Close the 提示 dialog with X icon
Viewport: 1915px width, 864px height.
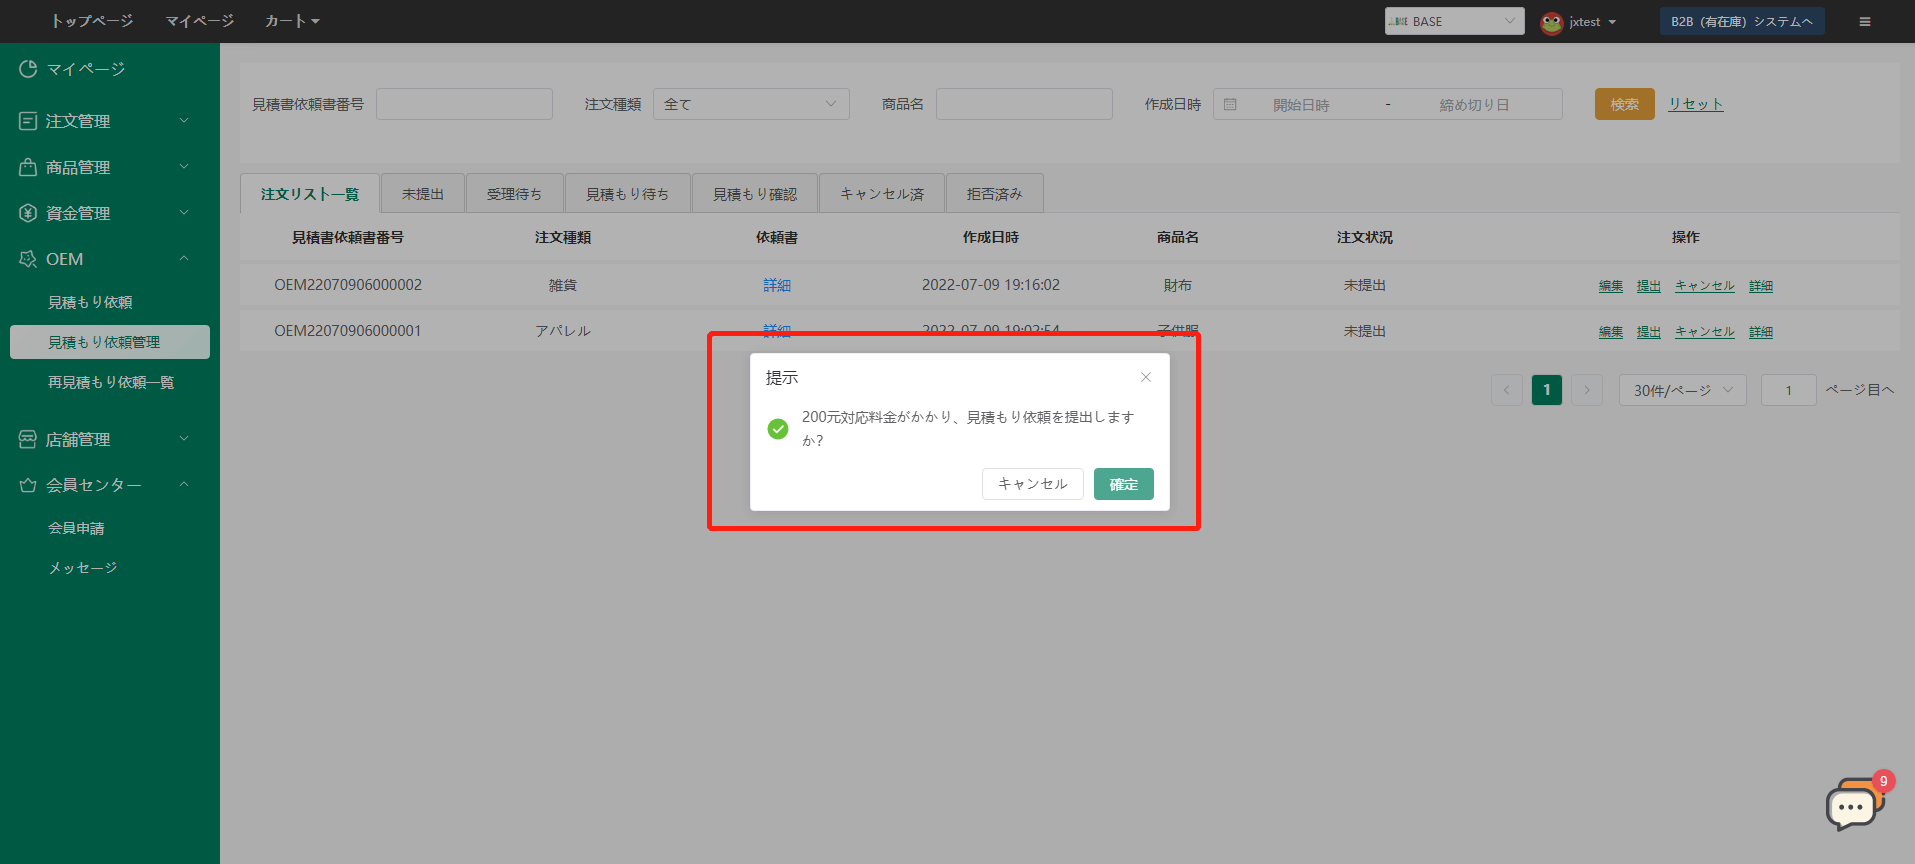tap(1146, 377)
